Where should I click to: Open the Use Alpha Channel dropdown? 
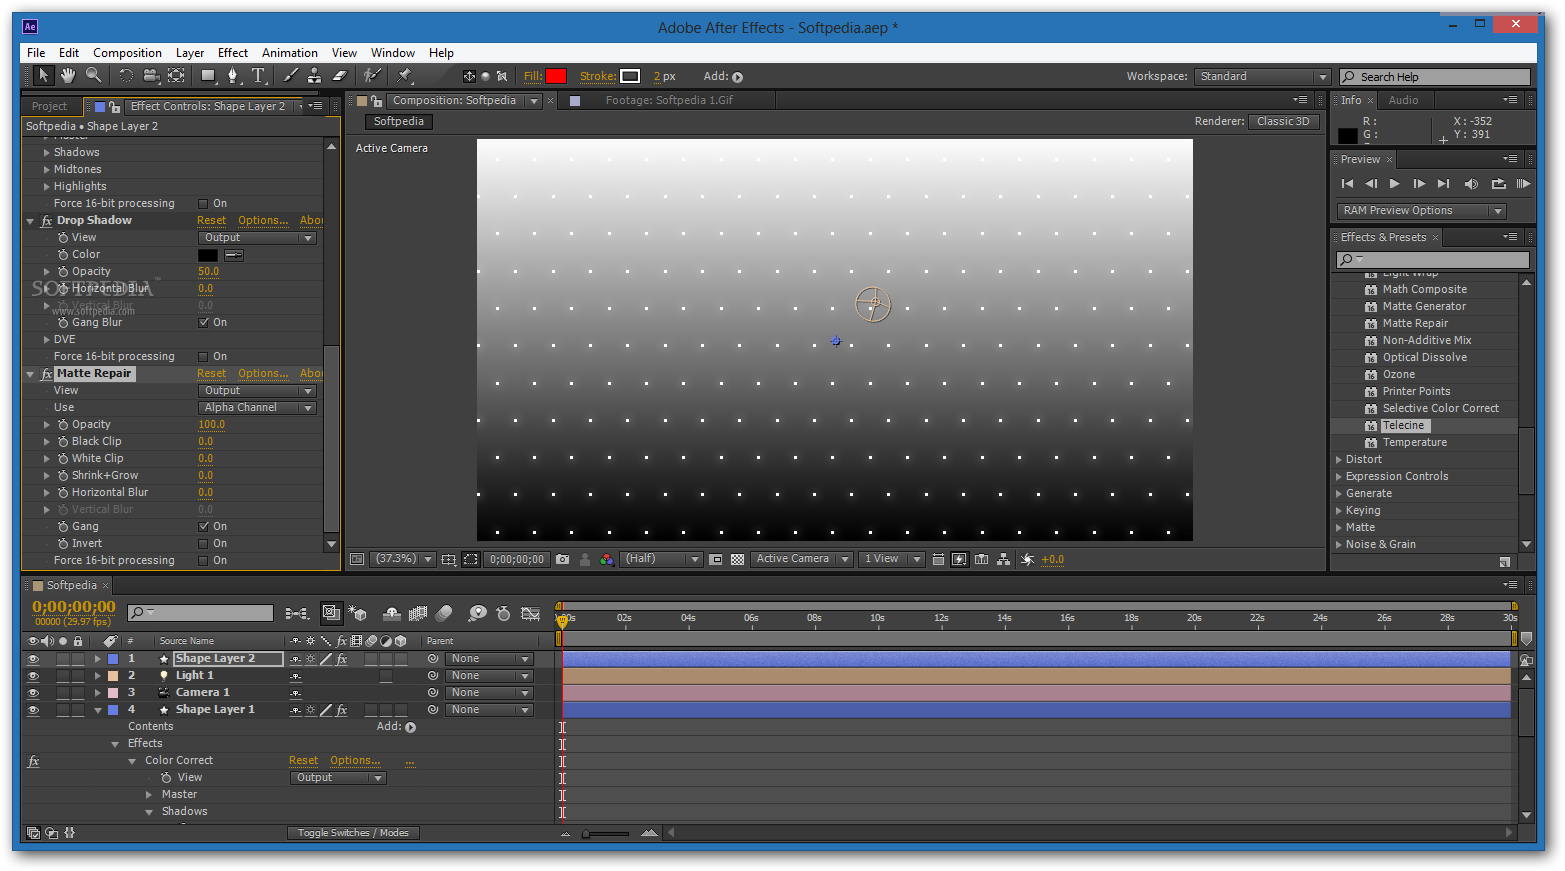(x=258, y=408)
